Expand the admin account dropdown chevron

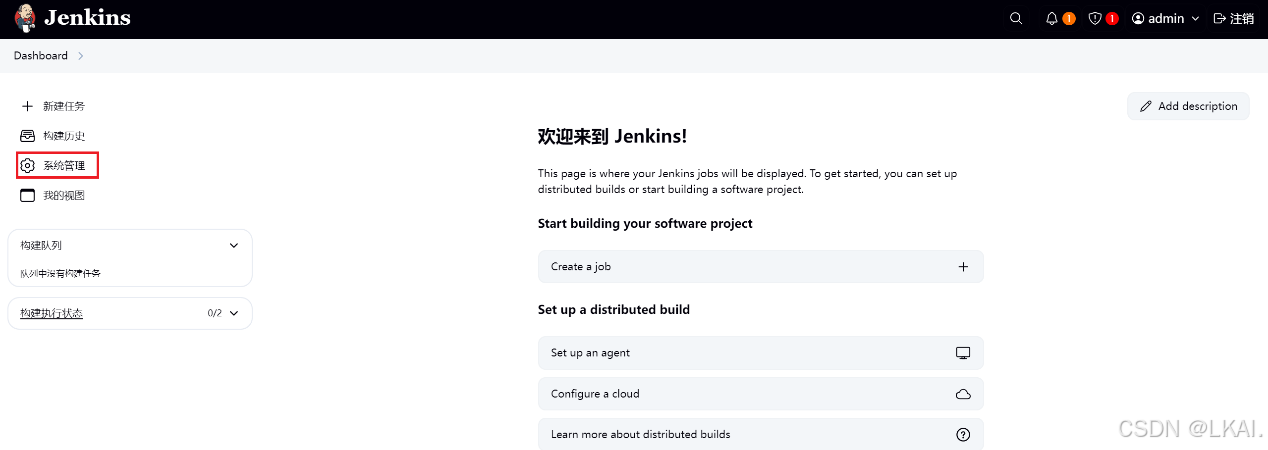tap(1195, 19)
